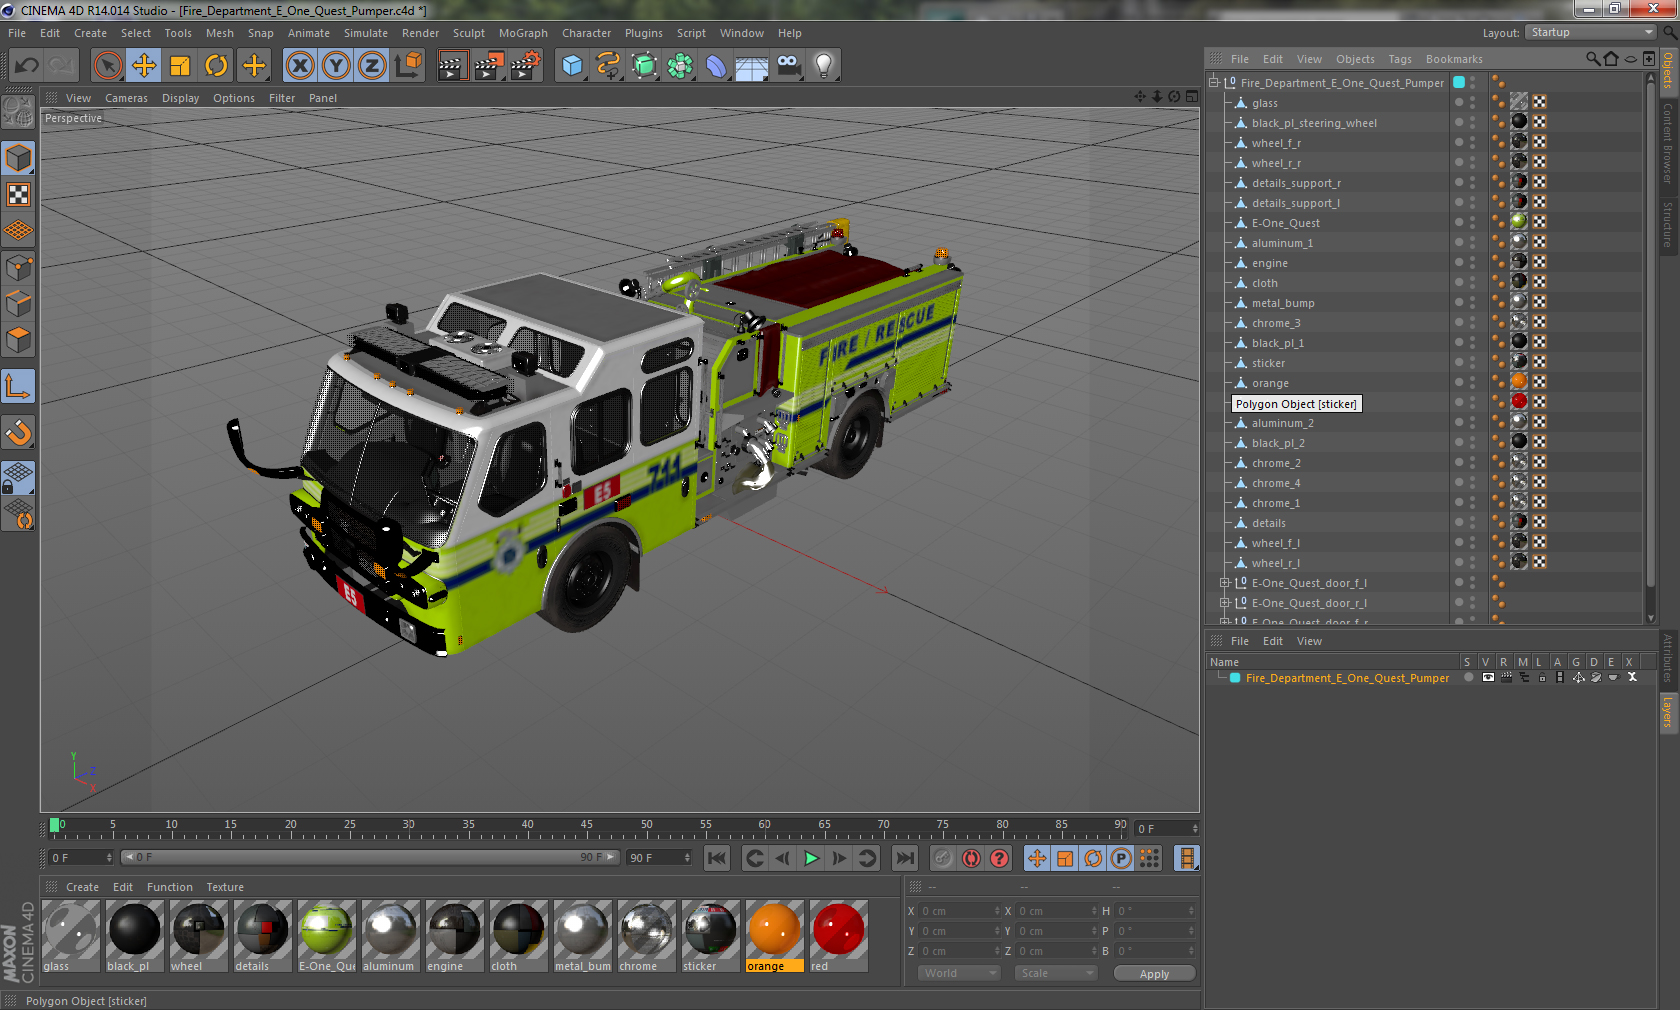Select the chrome material thumbnail
The width and height of the screenshot is (1680, 1010).
pos(646,936)
